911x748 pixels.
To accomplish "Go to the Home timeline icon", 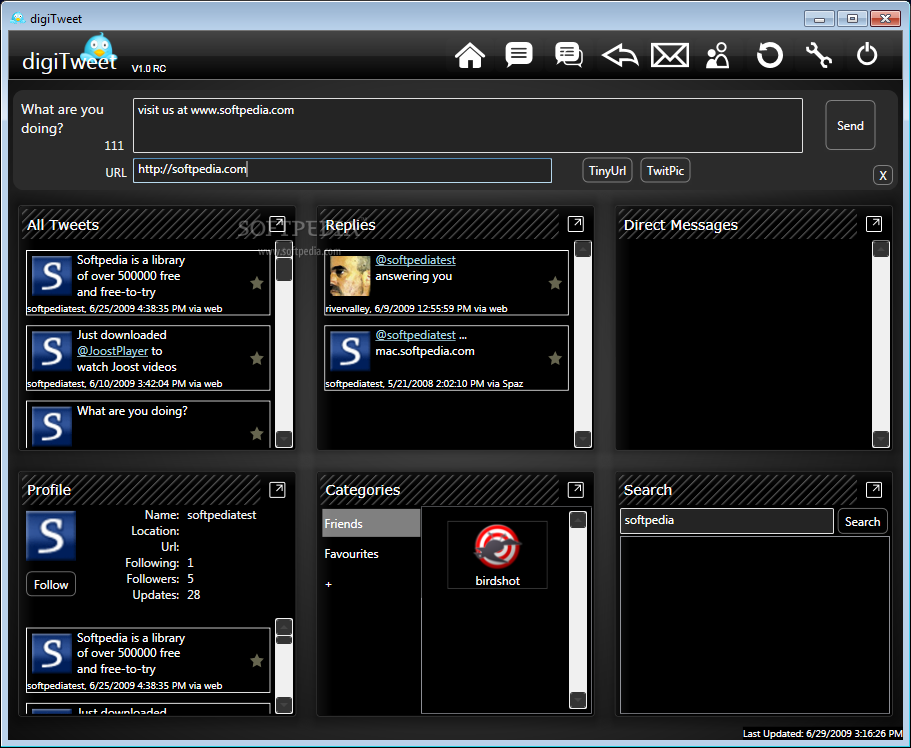I will point(469,56).
